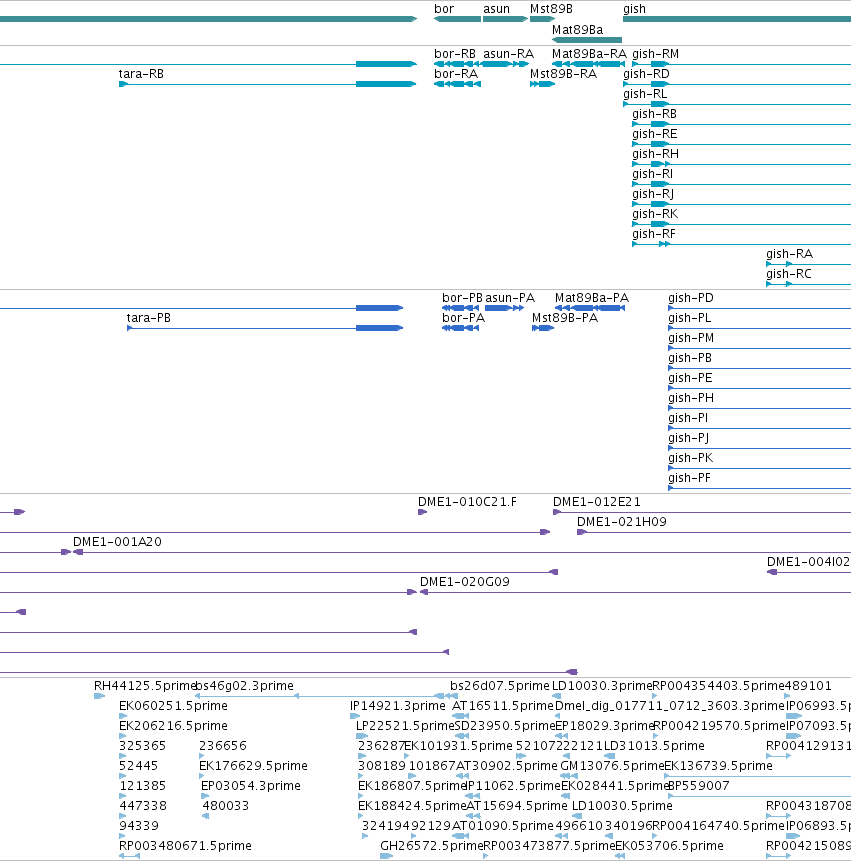Click the DME1-021H09 feature label
This screenshot has width=851, height=861.
pyautogui.click(x=622, y=522)
